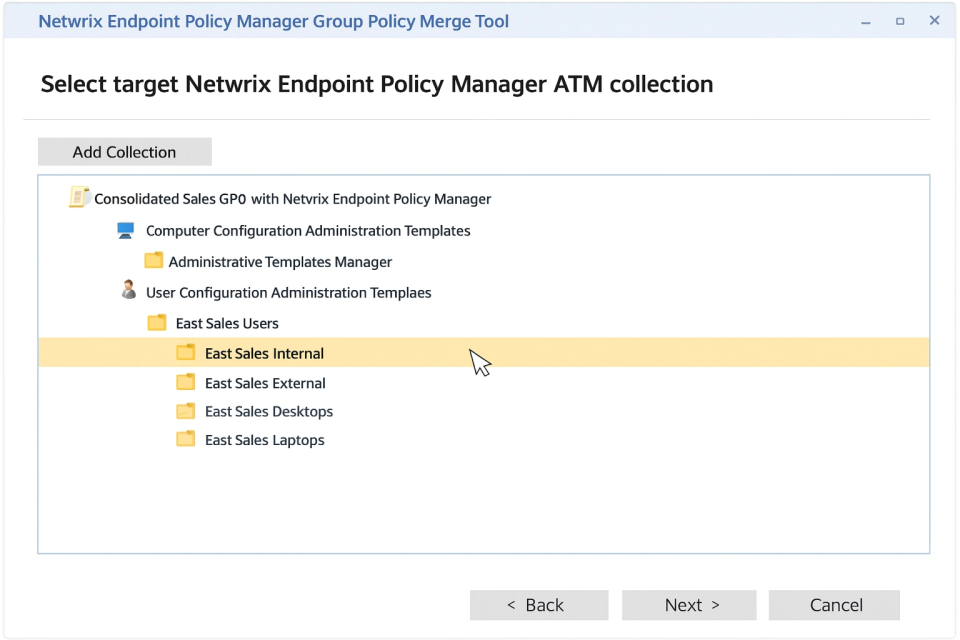Click the Add Collection button

[124, 151]
